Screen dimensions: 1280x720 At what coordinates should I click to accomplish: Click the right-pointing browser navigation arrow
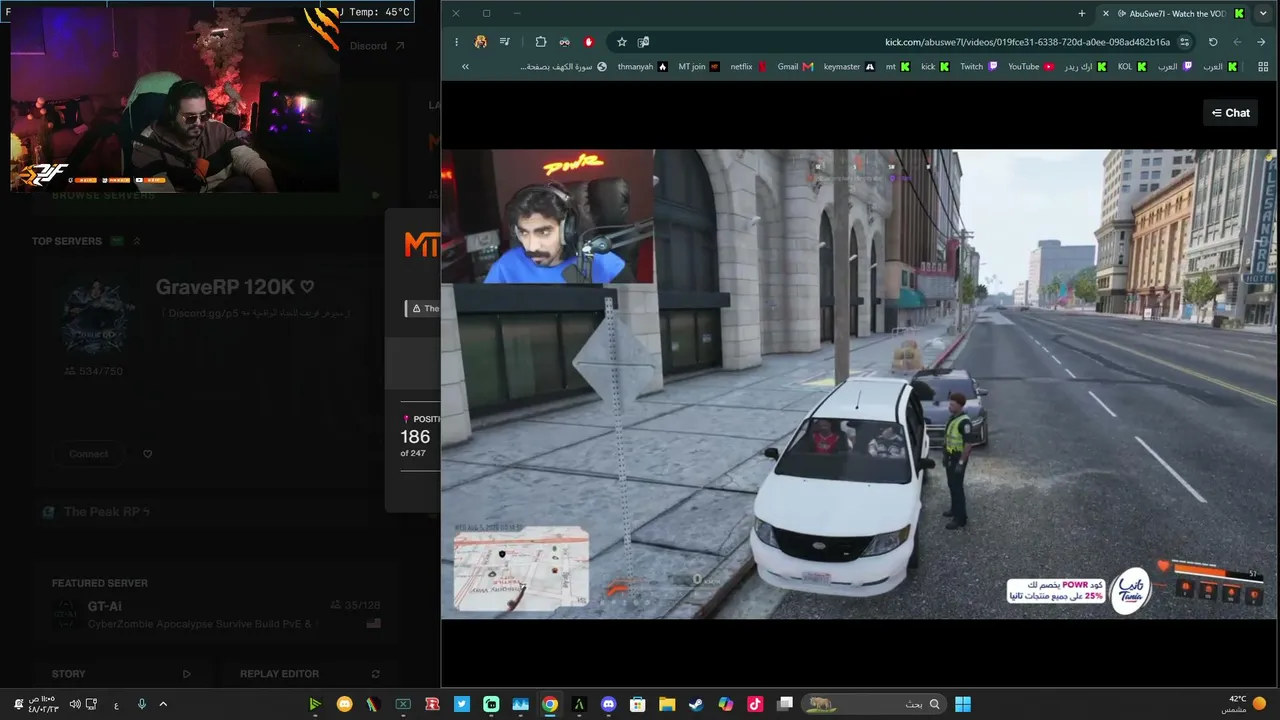(1263, 42)
